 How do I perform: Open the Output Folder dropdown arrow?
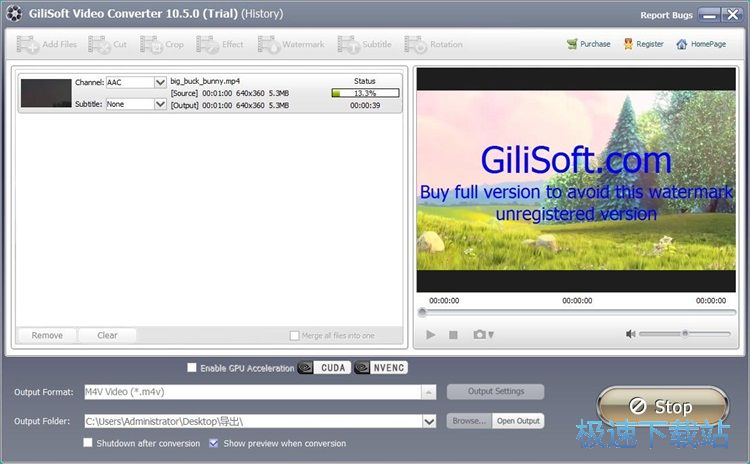click(429, 421)
